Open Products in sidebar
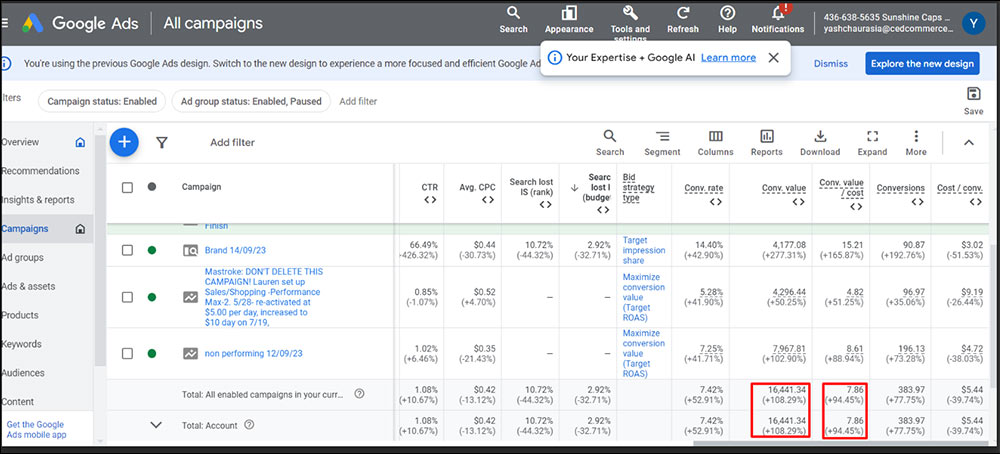This screenshot has height=454, width=1000. pyautogui.click(x=20, y=315)
